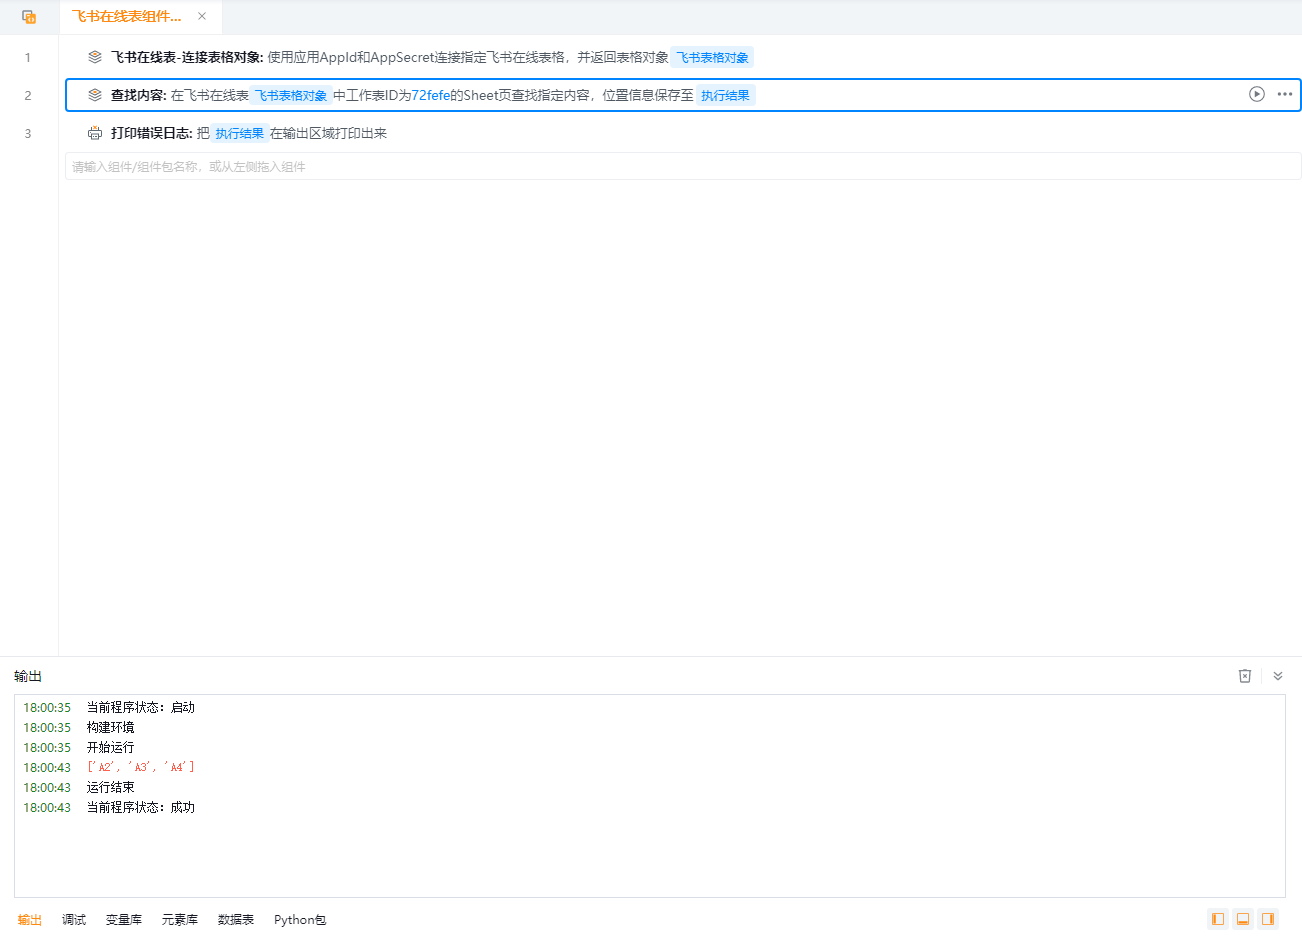Open the 元素库 tab

180,920
